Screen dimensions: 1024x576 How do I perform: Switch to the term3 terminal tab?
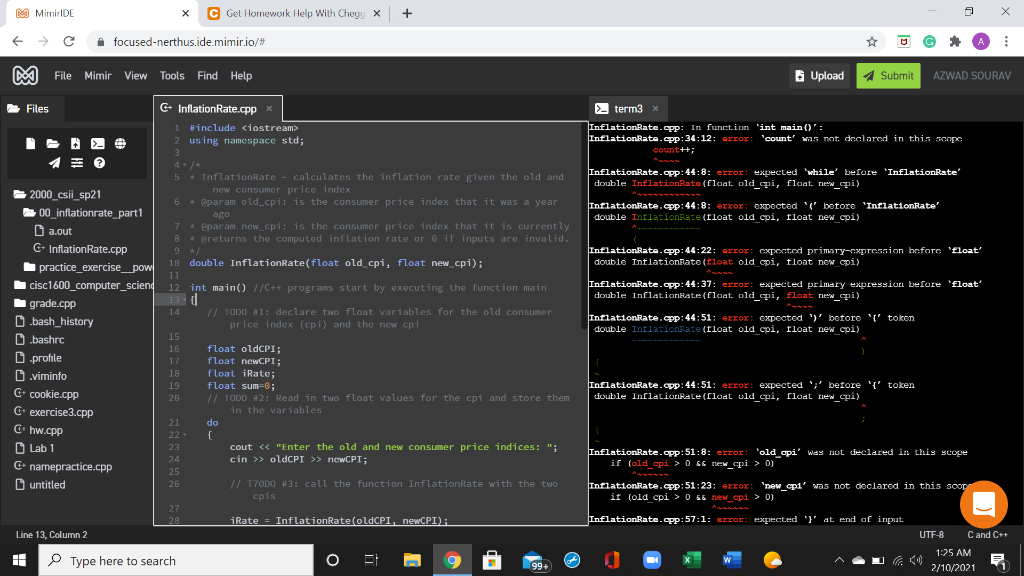point(627,108)
